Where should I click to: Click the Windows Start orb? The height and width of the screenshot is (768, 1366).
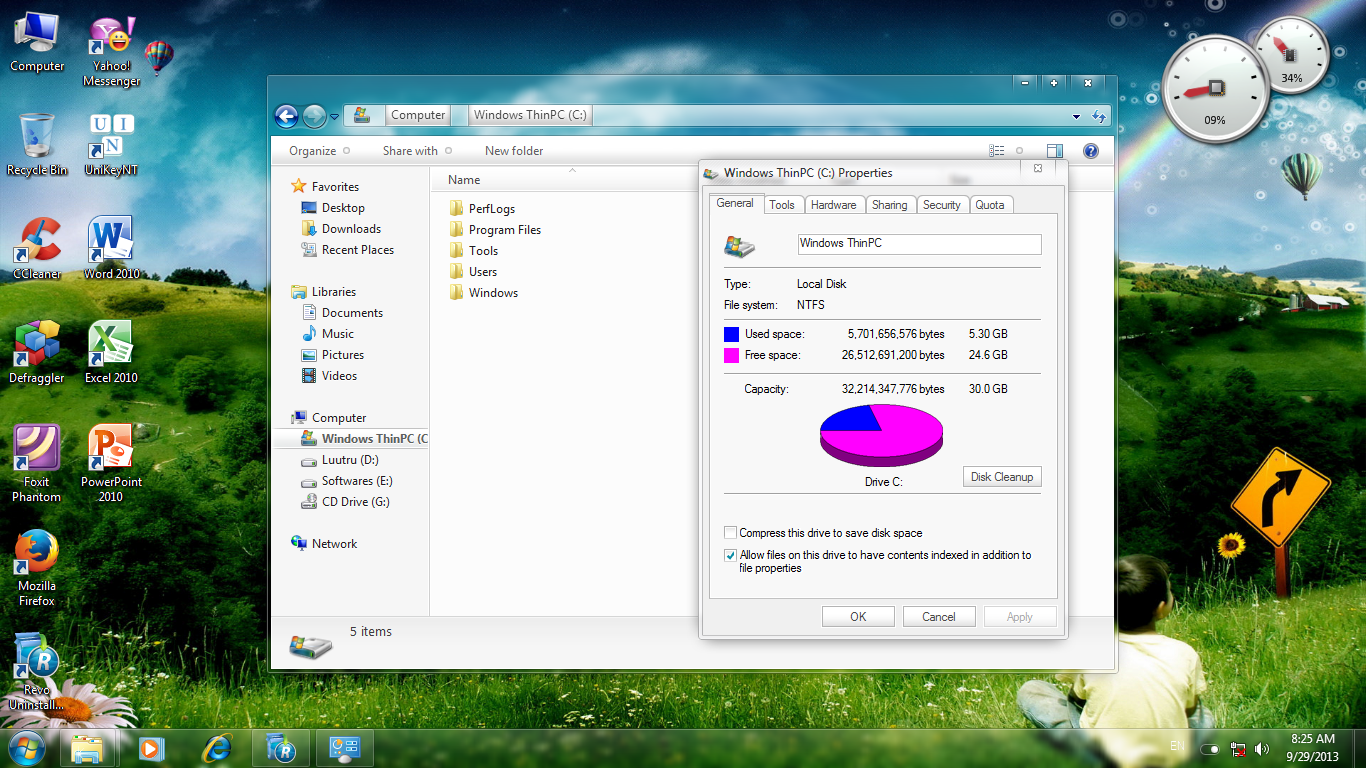point(26,747)
